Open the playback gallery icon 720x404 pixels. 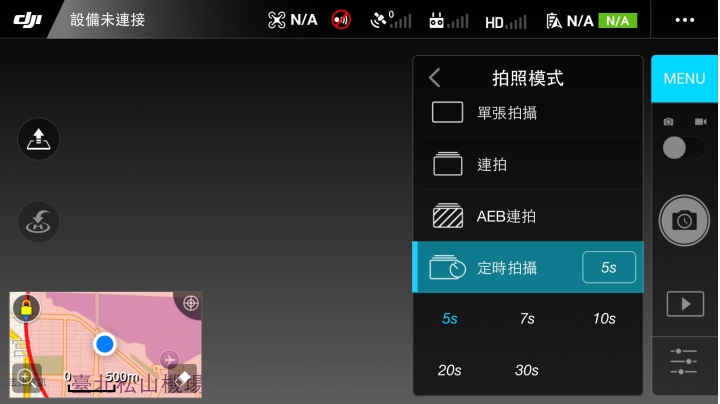click(x=685, y=303)
